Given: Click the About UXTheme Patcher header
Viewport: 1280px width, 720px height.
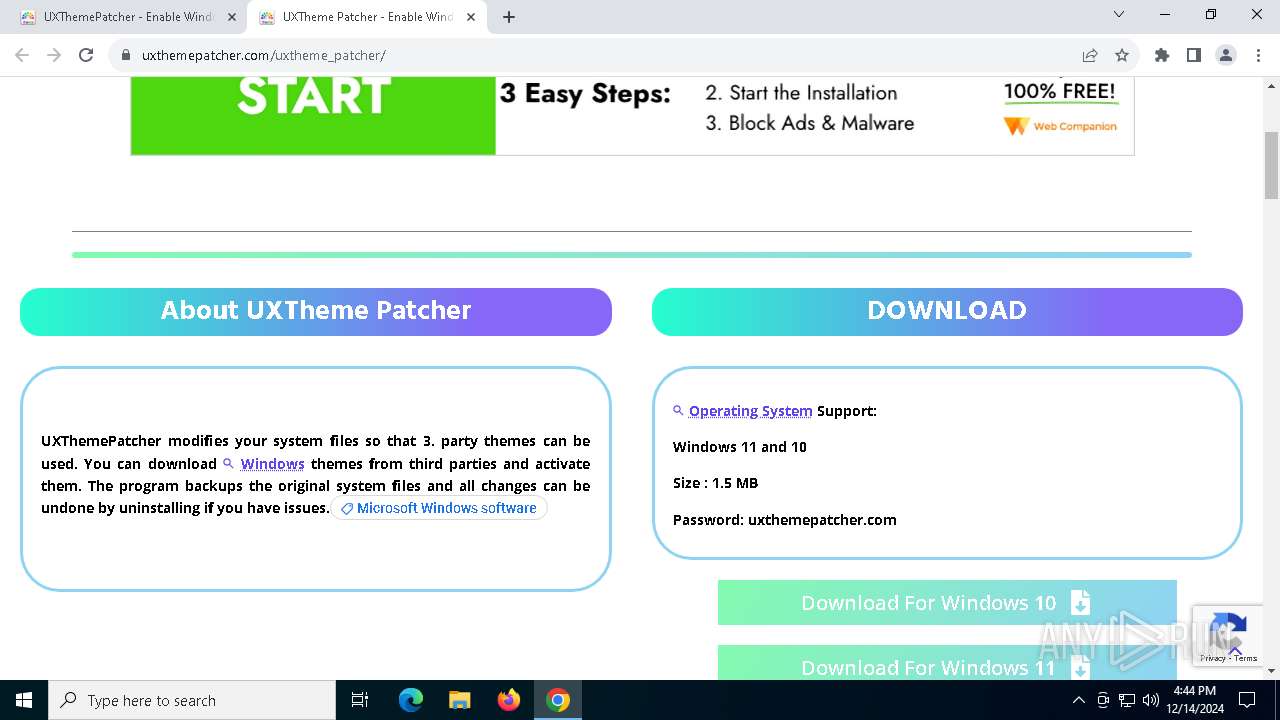Looking at the screenshot, I should (316, 311).
